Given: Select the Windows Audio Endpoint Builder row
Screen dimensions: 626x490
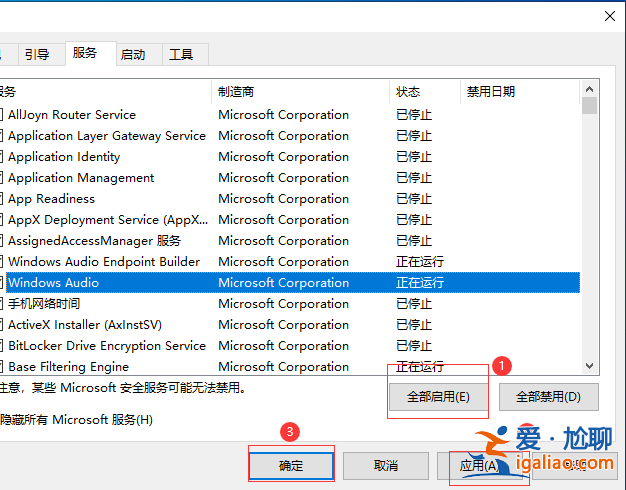Looking at the screenshot, I should [x=290, y=262].
